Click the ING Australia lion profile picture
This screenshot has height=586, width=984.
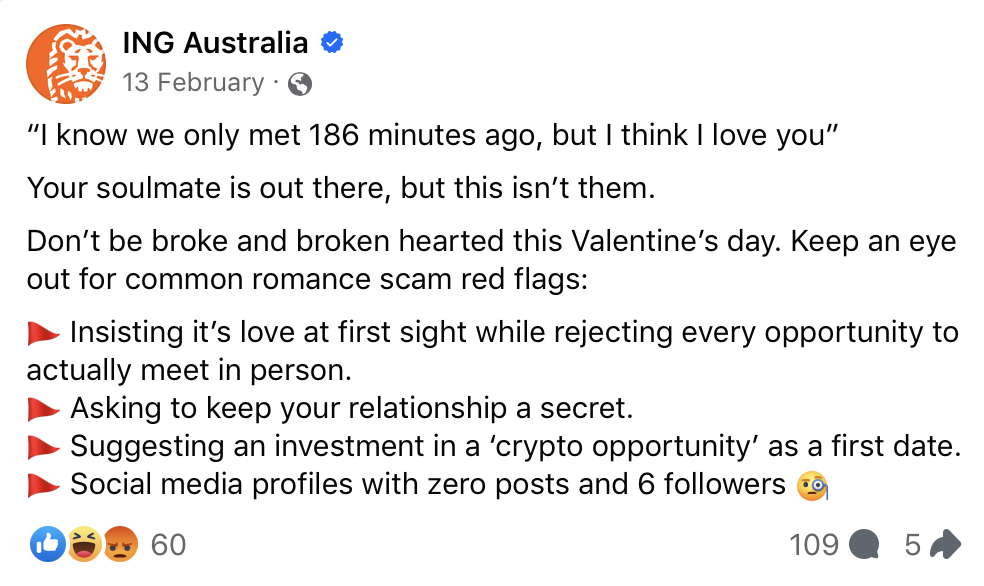pos(66,63)
